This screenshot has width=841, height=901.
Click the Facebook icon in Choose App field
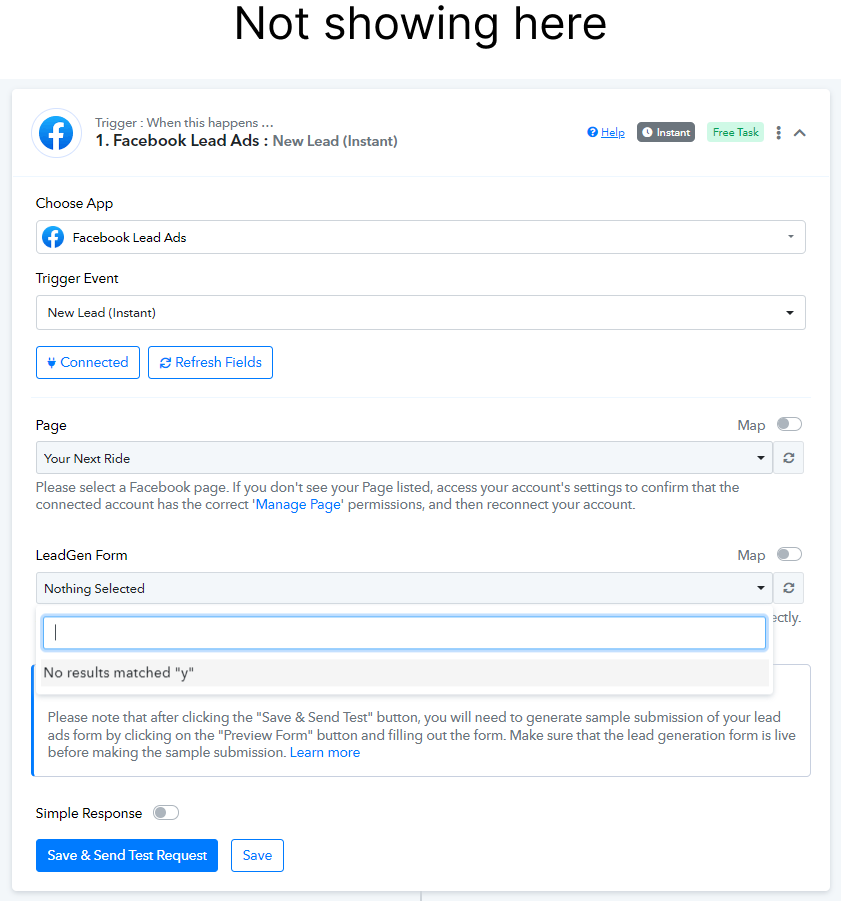(x=53, y=237)
